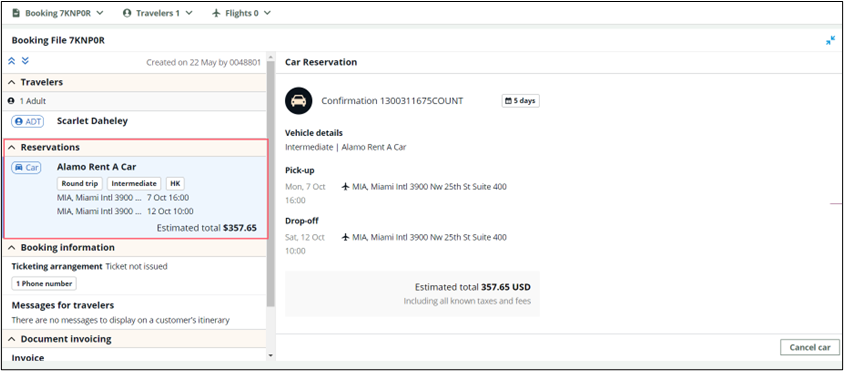Screen dimensions: 844x371
Task: Click the Mon, 7 Oct pick-up date
Action: point(305,187)
